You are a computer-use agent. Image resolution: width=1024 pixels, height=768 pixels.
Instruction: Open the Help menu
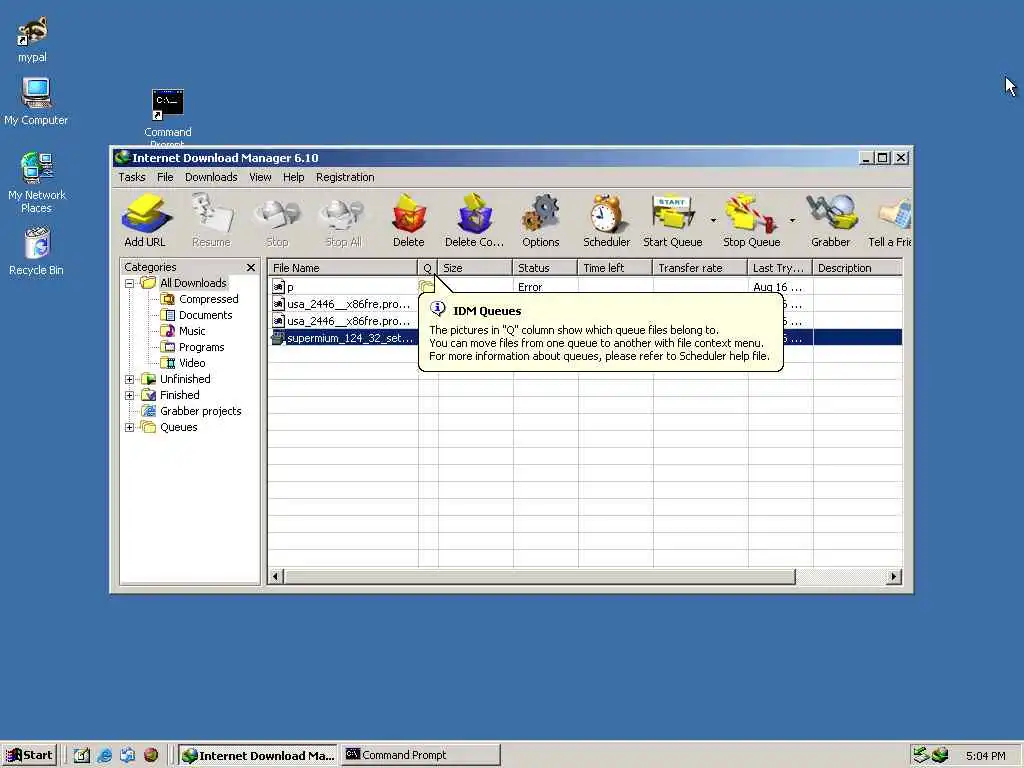click(293, 177)
